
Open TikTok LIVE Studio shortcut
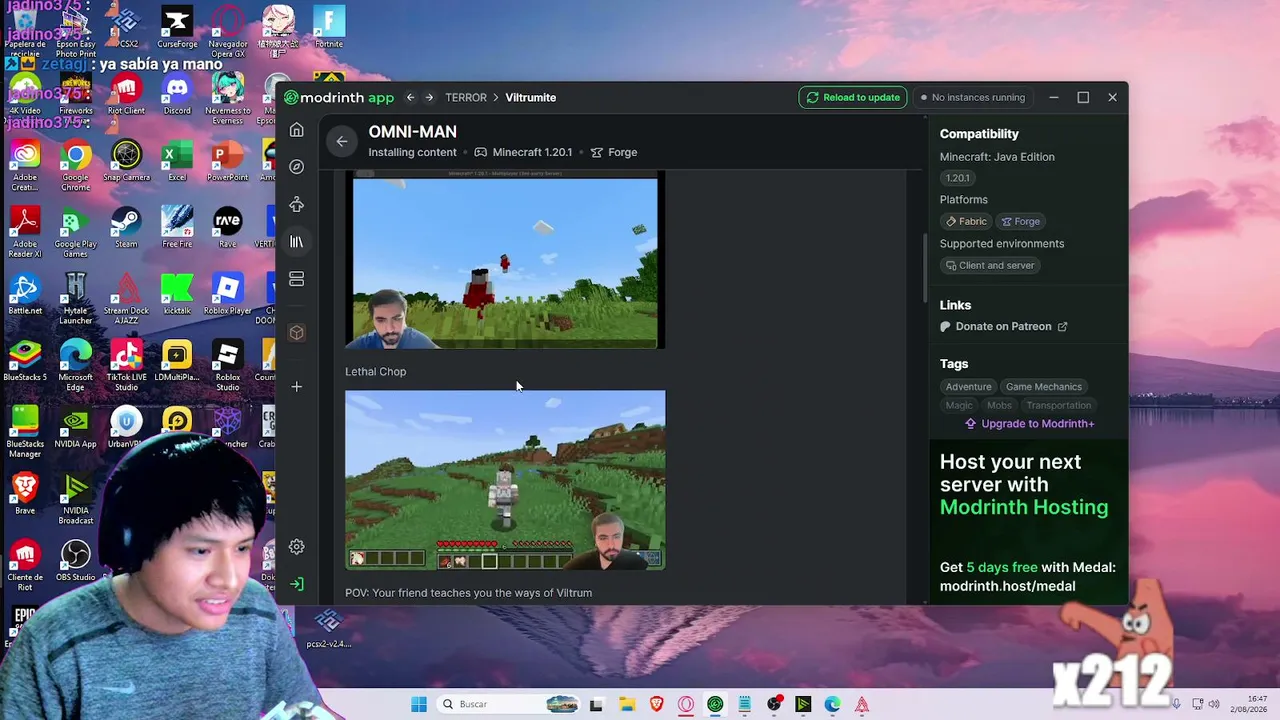click(126, 366)
